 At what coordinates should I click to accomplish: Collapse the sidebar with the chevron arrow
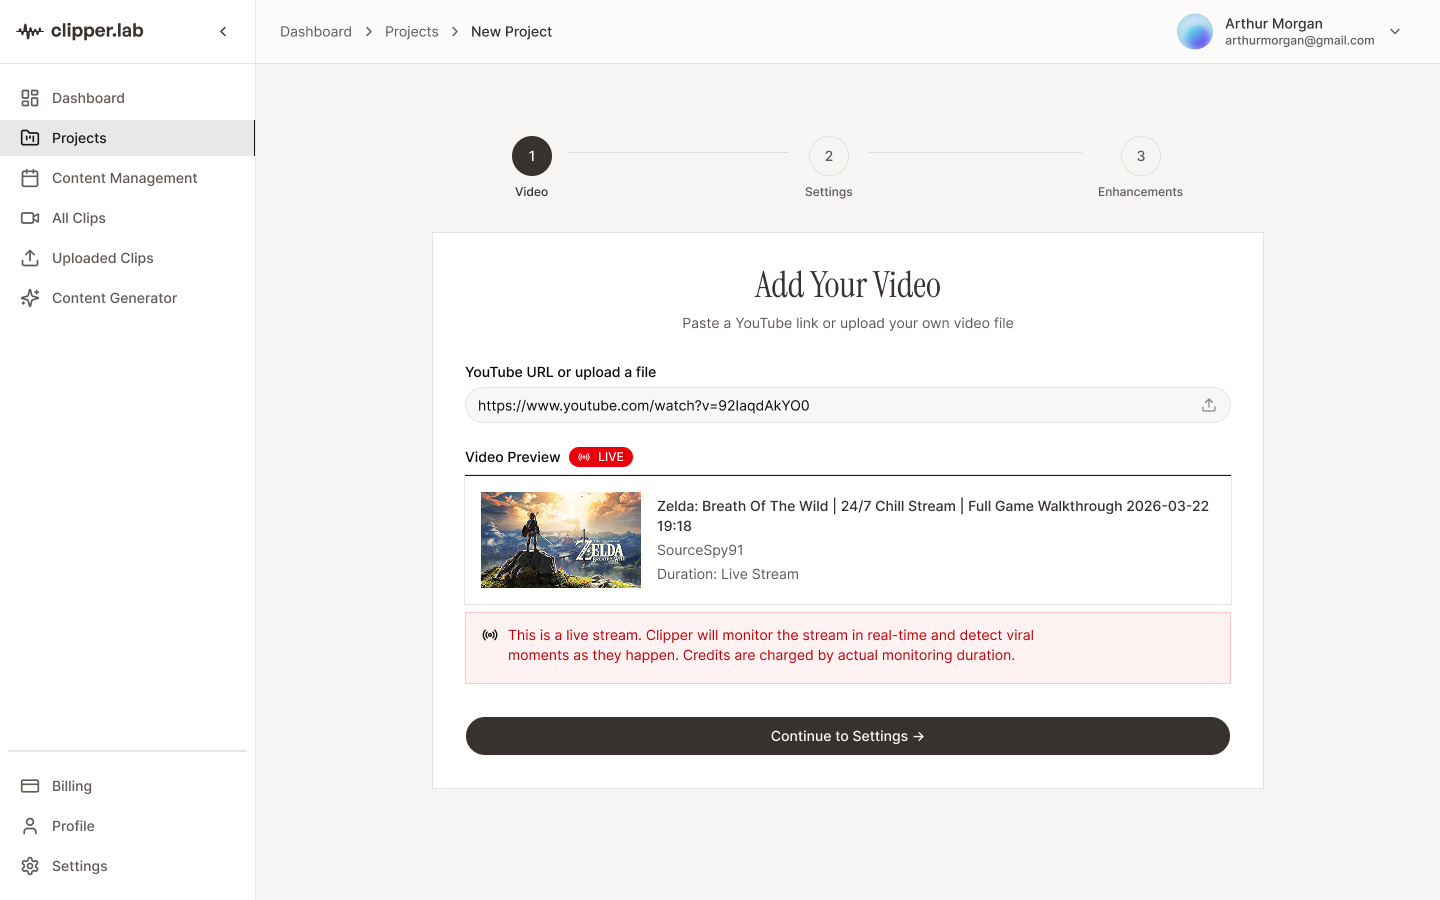click(223, 32)
